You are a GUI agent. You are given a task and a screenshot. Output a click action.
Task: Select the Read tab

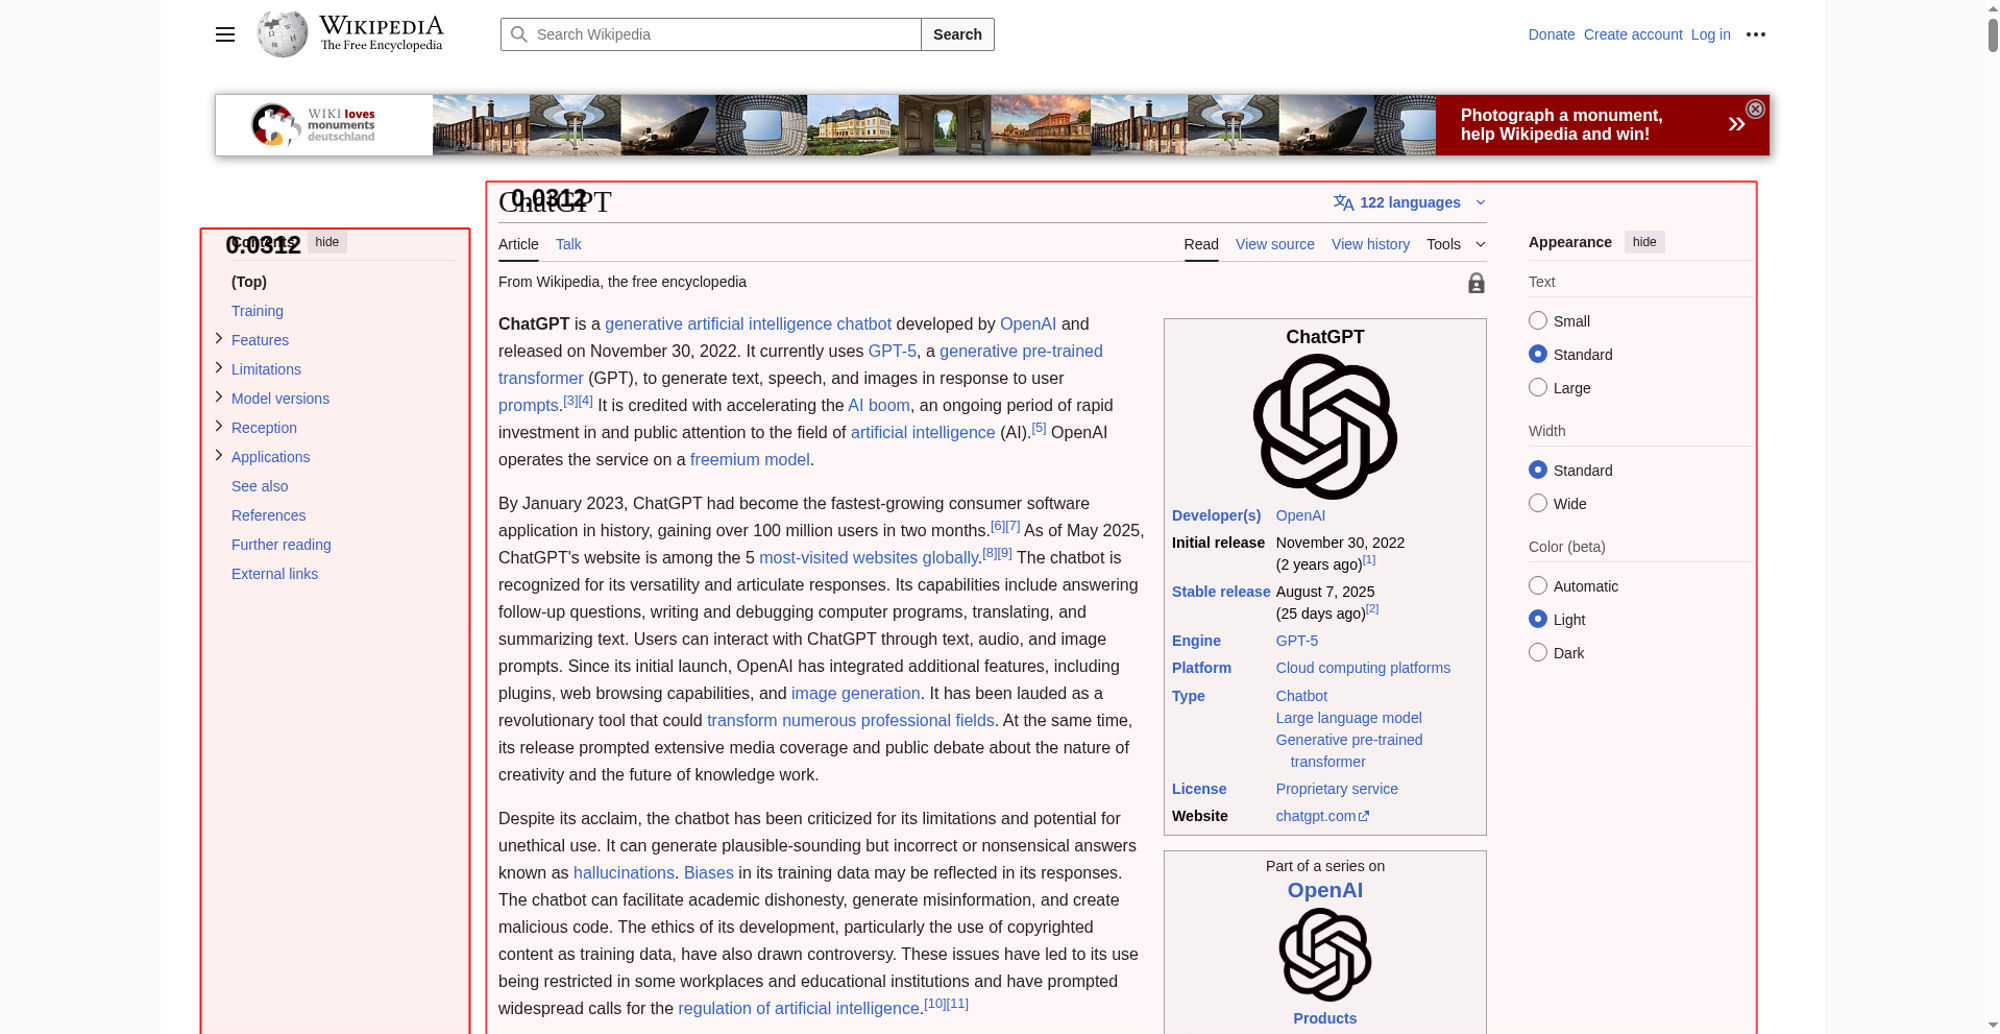(1201, 244)
